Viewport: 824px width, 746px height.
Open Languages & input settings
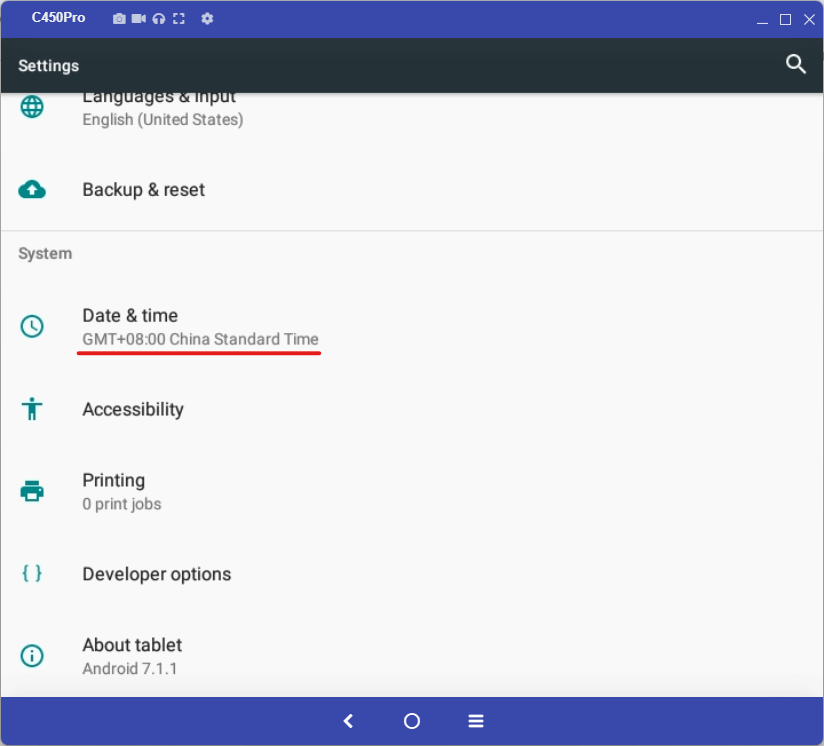pyautogui.click(x=162, y=108)
